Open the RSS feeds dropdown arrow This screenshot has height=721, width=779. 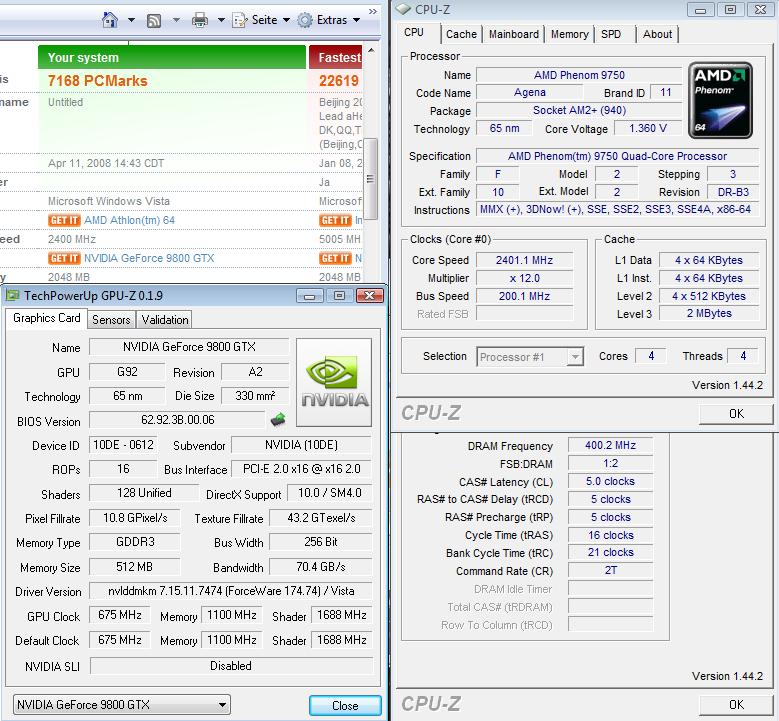click(176, 20)
